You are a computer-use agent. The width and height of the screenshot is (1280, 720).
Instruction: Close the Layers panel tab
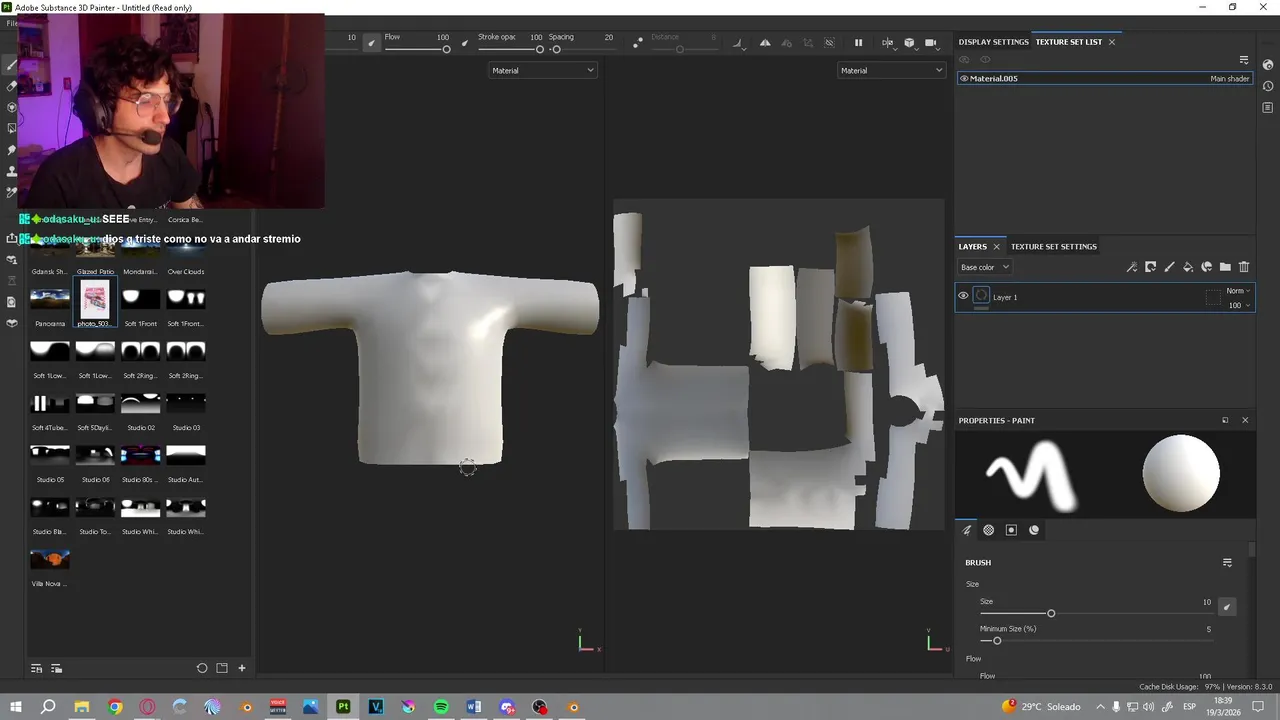(996, 246)
